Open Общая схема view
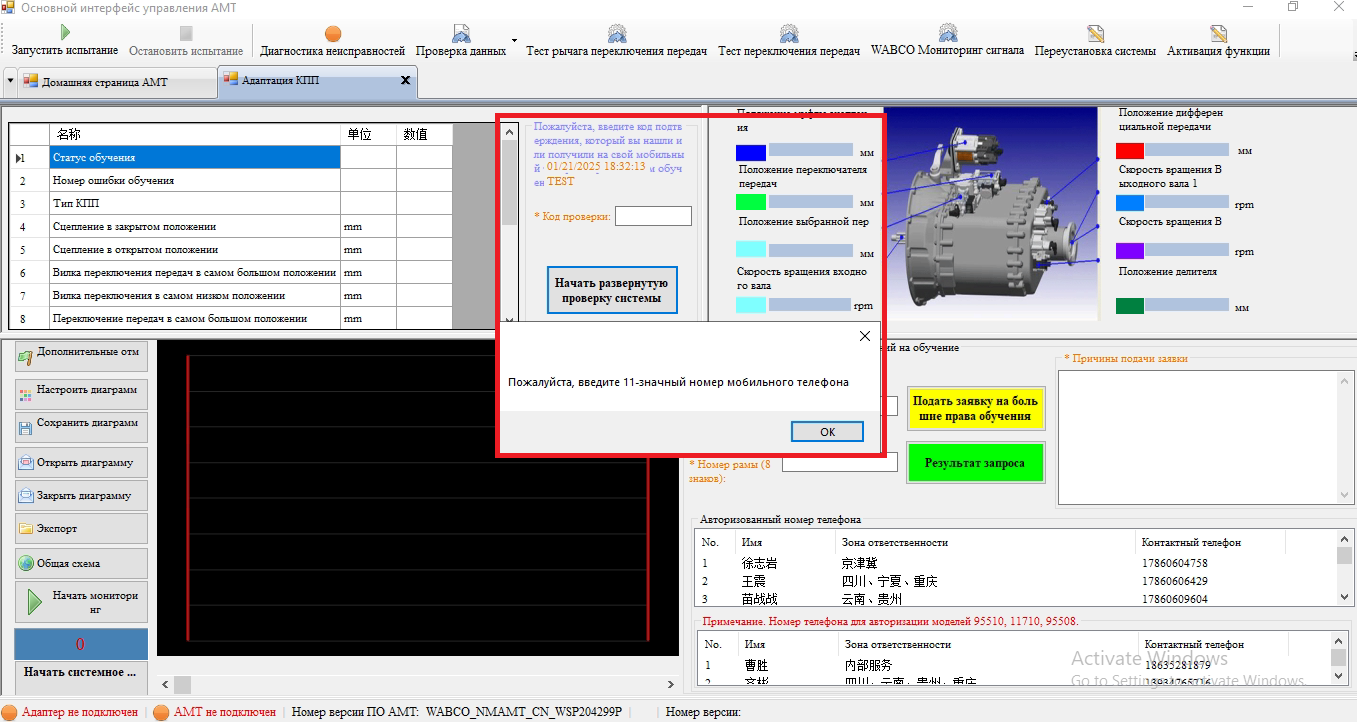This screenshot has width=1357, height=722. [x=81, y=563]
